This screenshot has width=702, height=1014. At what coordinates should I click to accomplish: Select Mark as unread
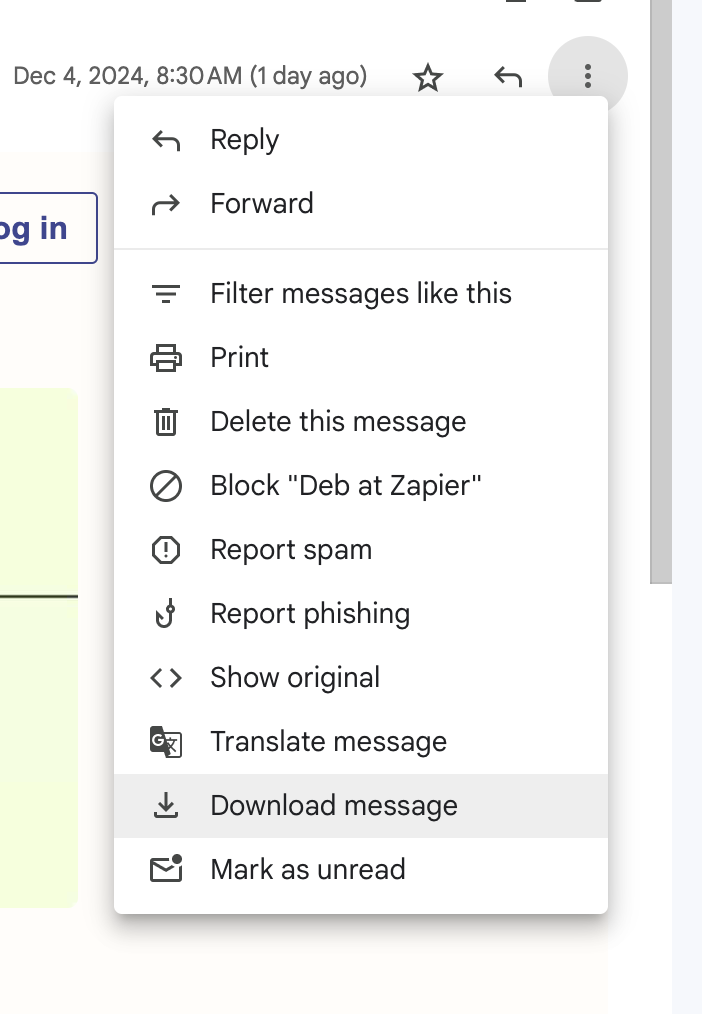(x=361, y=870)
